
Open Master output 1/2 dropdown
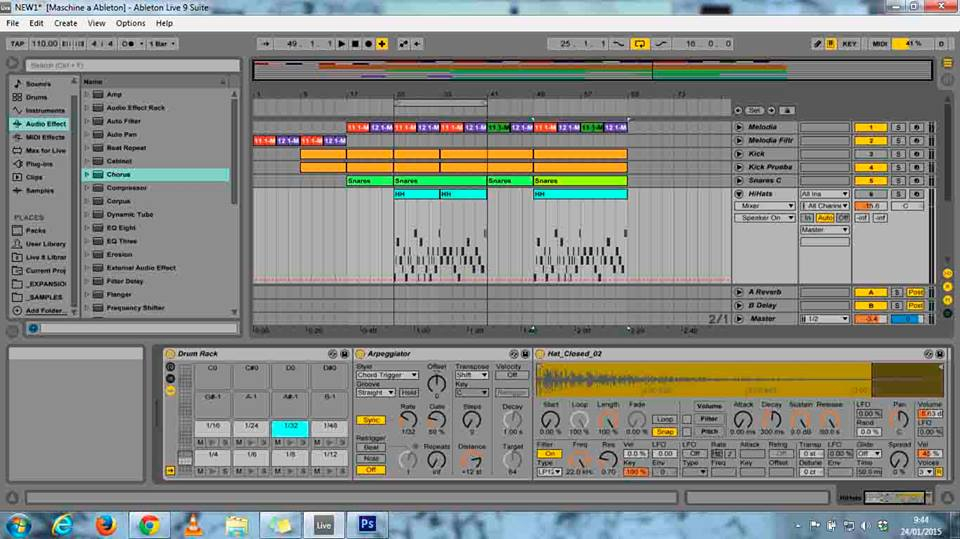825,318
